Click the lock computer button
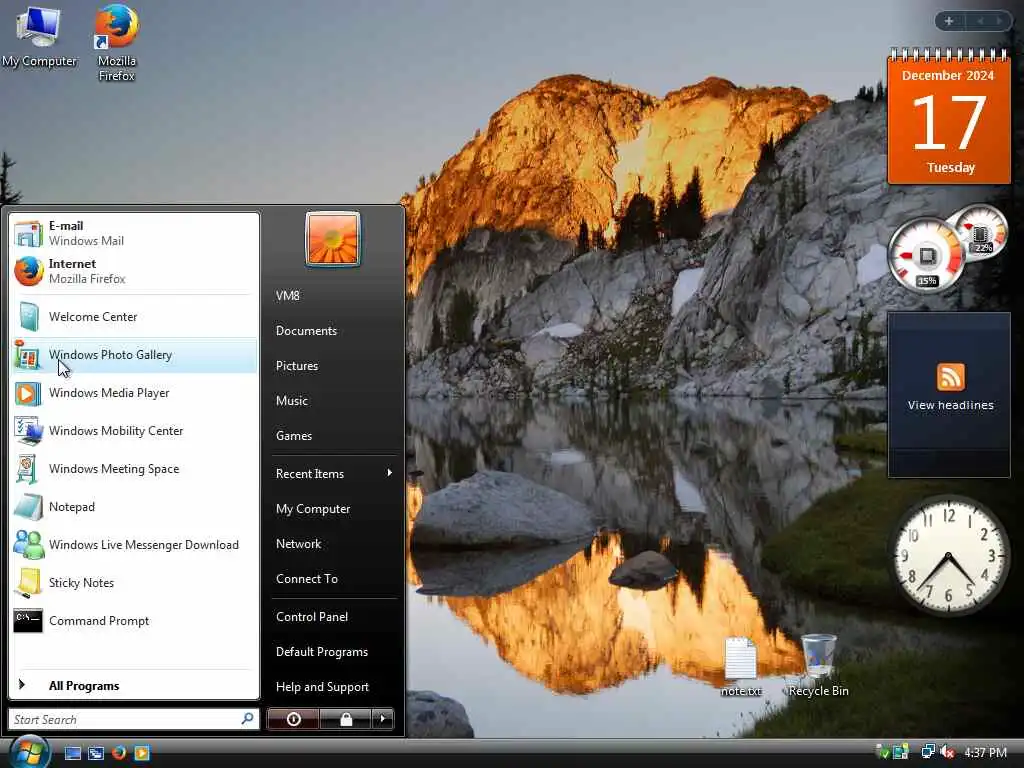Viewport: 1024px width, 768px height. 345,719
